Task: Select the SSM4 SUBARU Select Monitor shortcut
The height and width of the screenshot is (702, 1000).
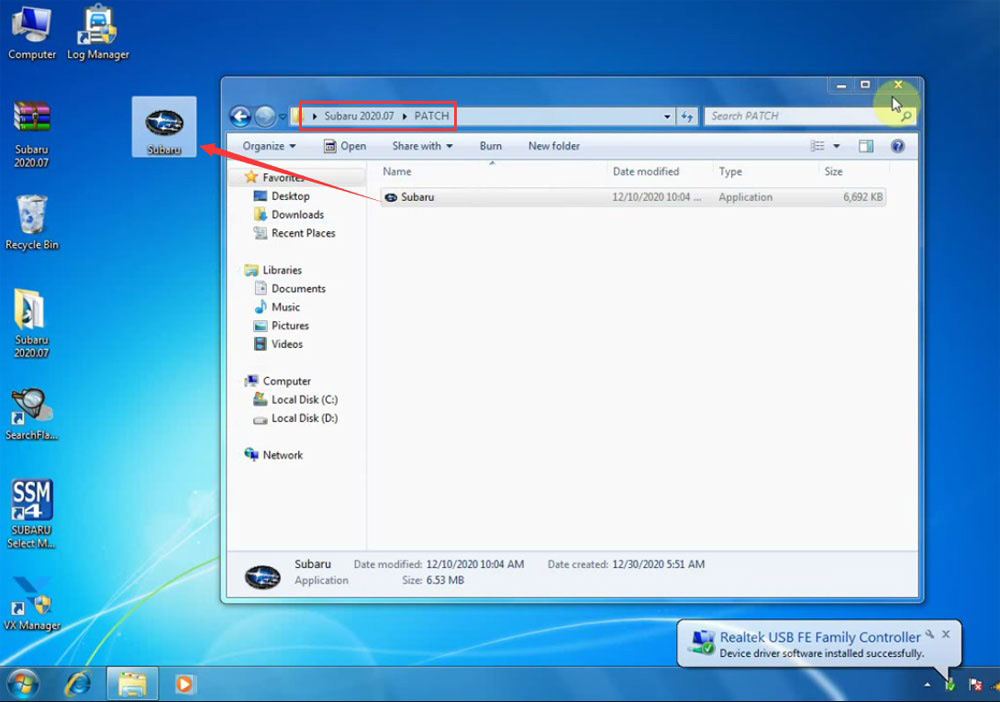Action: click(x=31, y=514)
